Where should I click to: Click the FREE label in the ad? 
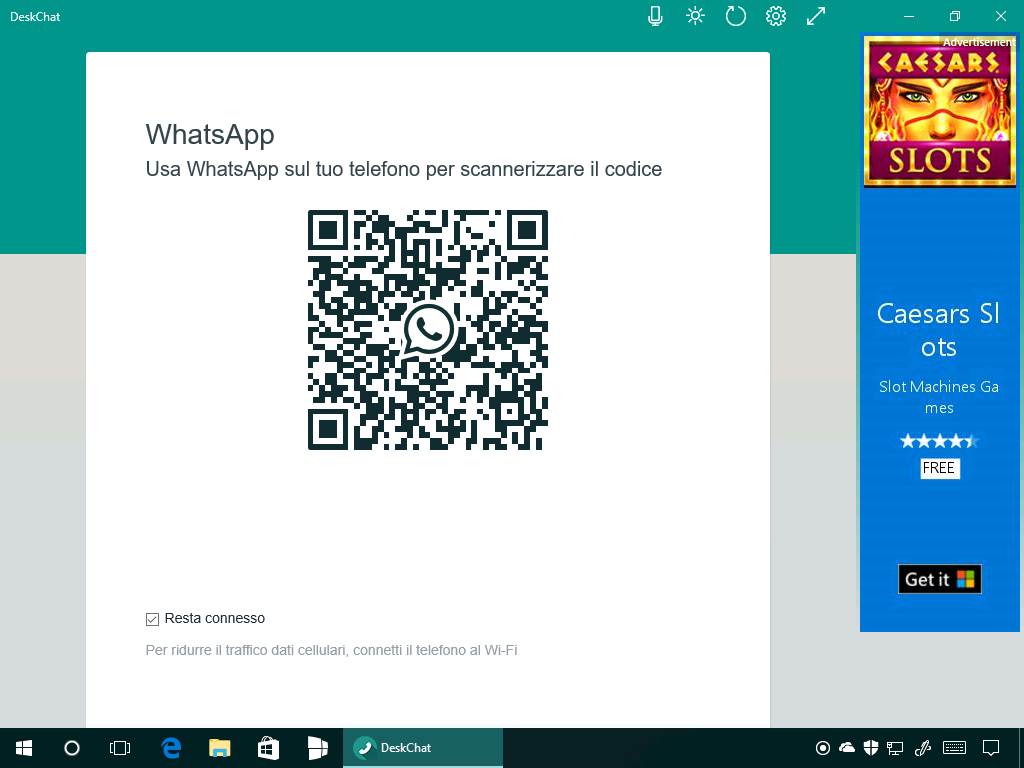click(939, 468)
